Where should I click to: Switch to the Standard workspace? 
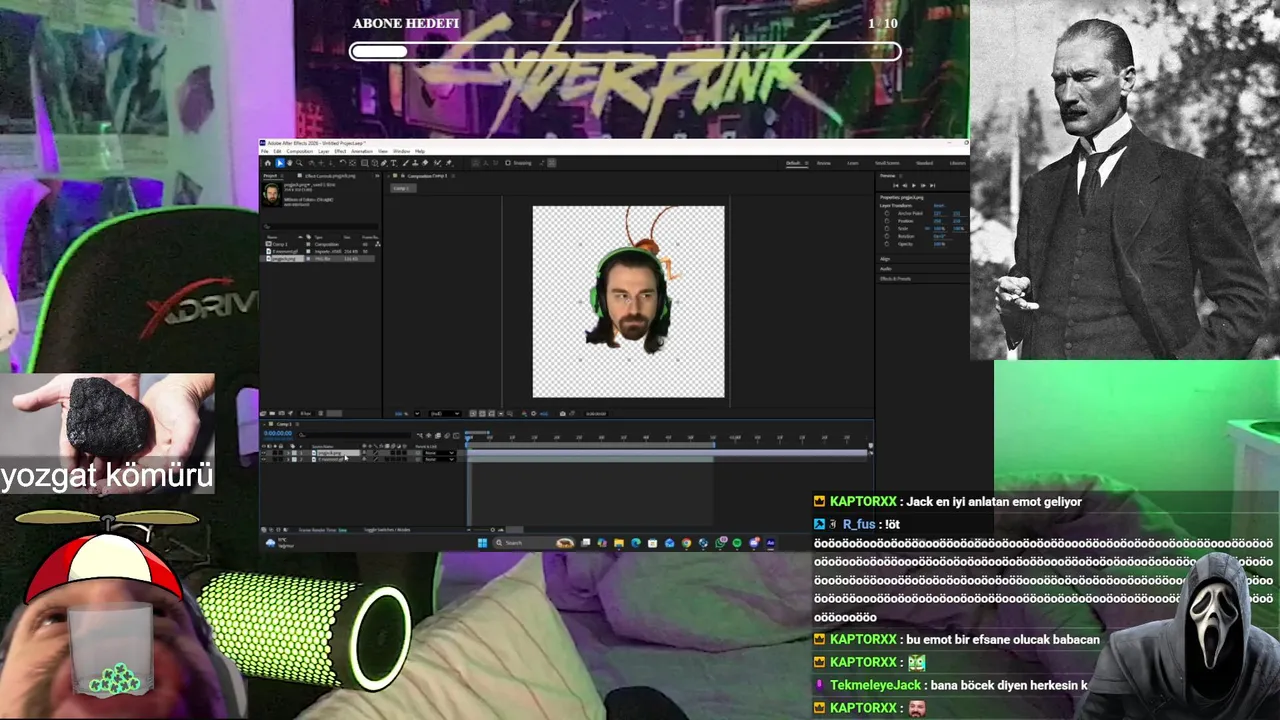point(924,163)
